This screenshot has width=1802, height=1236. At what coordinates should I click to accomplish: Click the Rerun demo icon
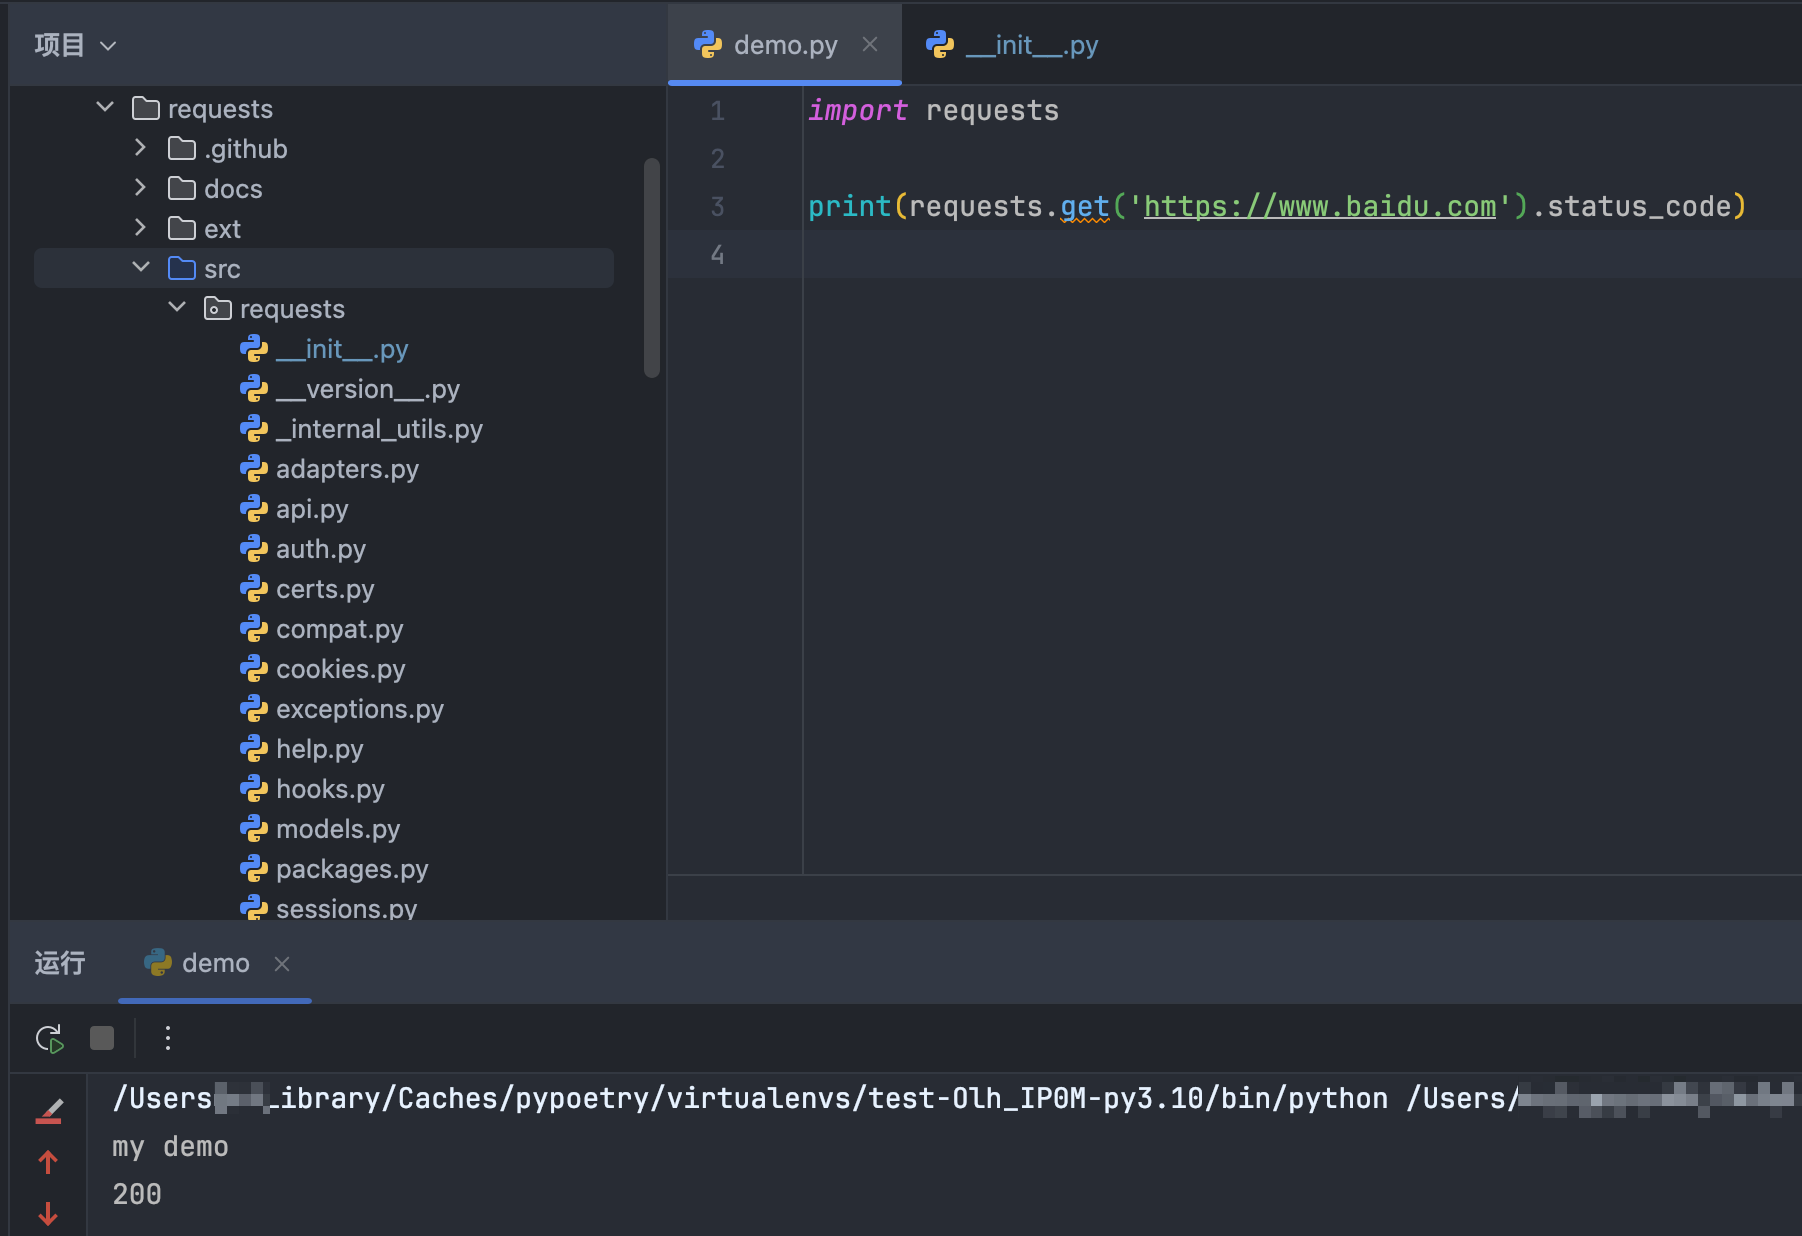click(x=49, y=1039)
